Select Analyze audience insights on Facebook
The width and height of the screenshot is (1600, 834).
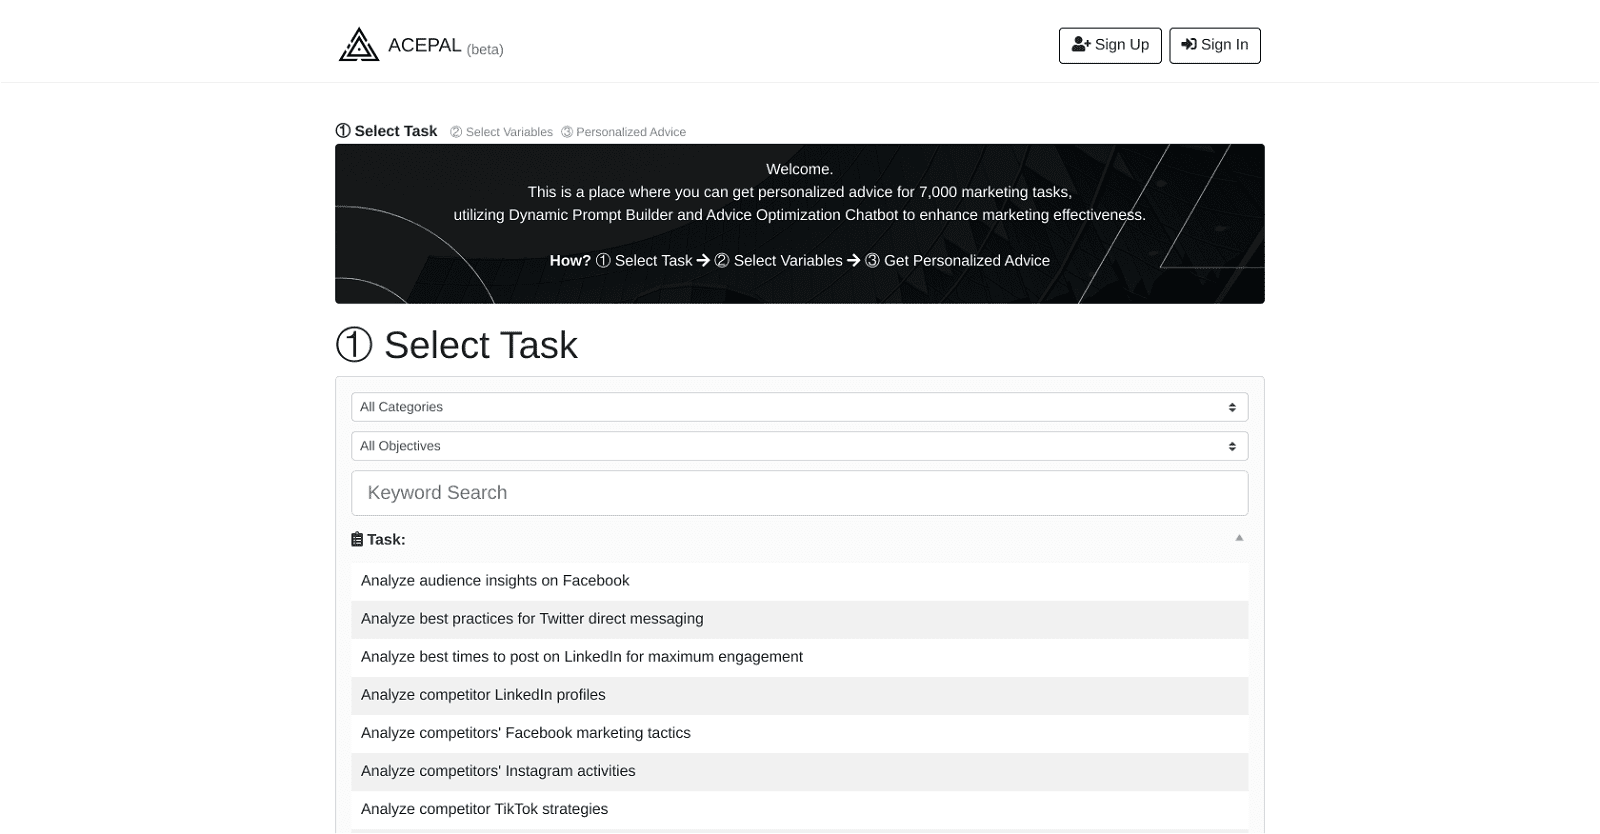[x=495, y=581]
